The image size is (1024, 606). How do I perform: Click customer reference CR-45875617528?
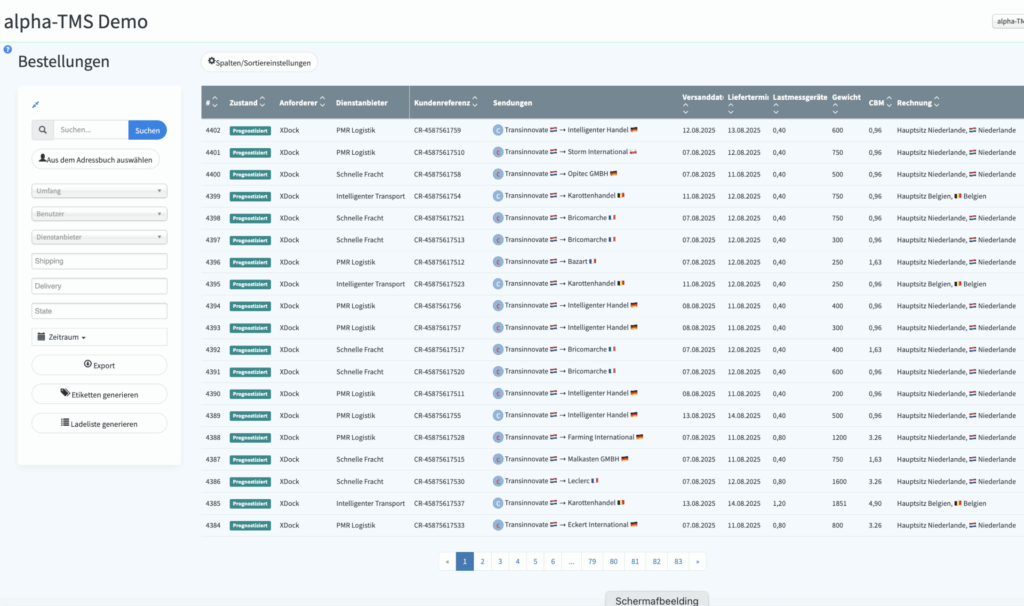(x=440, y=438)
